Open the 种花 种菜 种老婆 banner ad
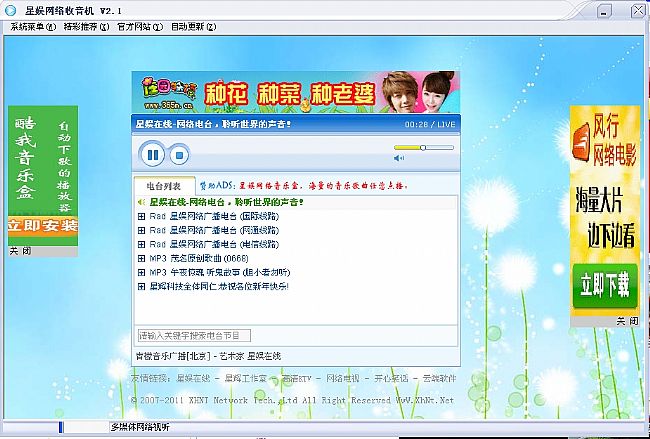 click(x=296, y=92)
